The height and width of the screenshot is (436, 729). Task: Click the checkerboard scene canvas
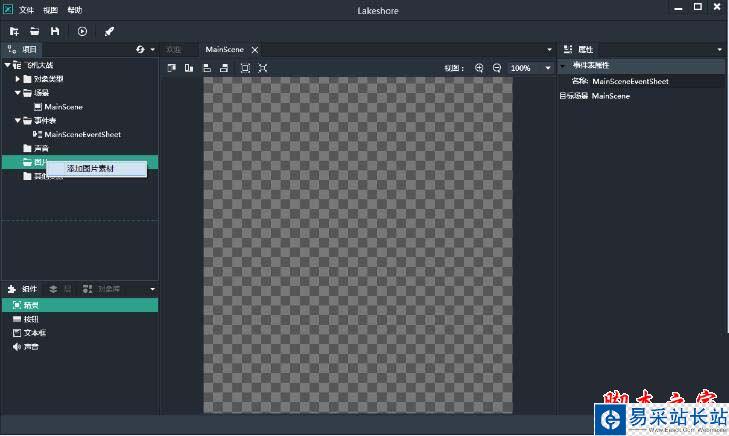click(x=358, y=245)
